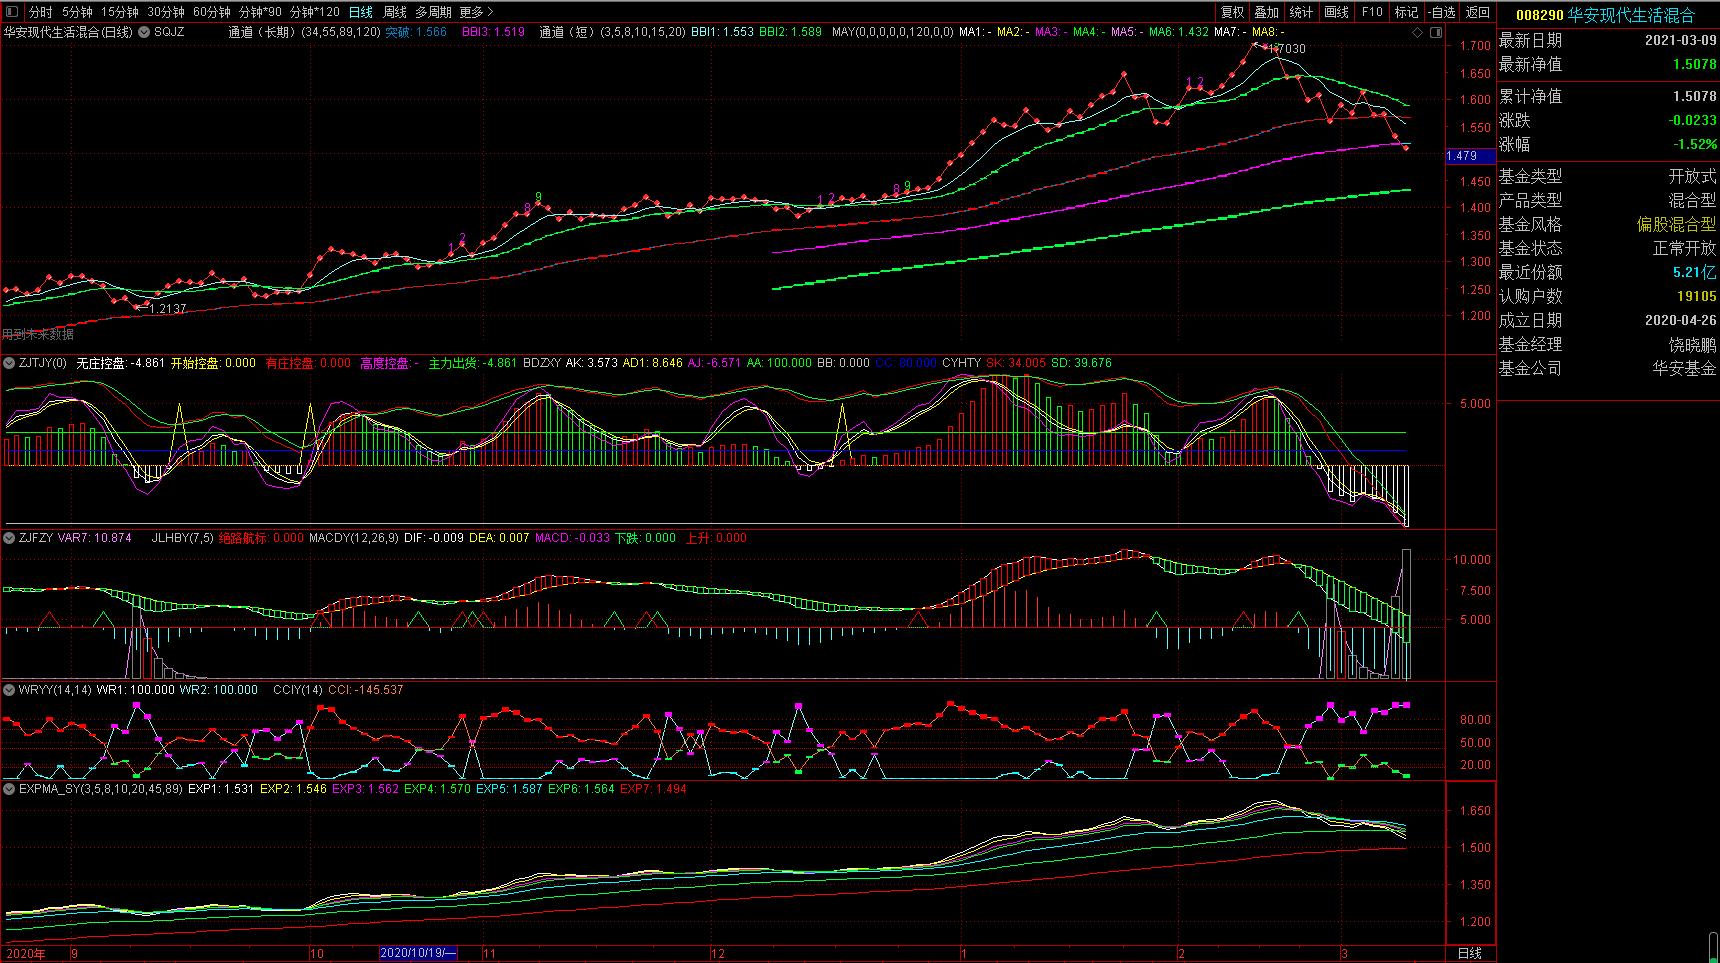Activate the 画线 drawing tools button
This screenshot has height=963, width=1720.
click(1336, 12)
